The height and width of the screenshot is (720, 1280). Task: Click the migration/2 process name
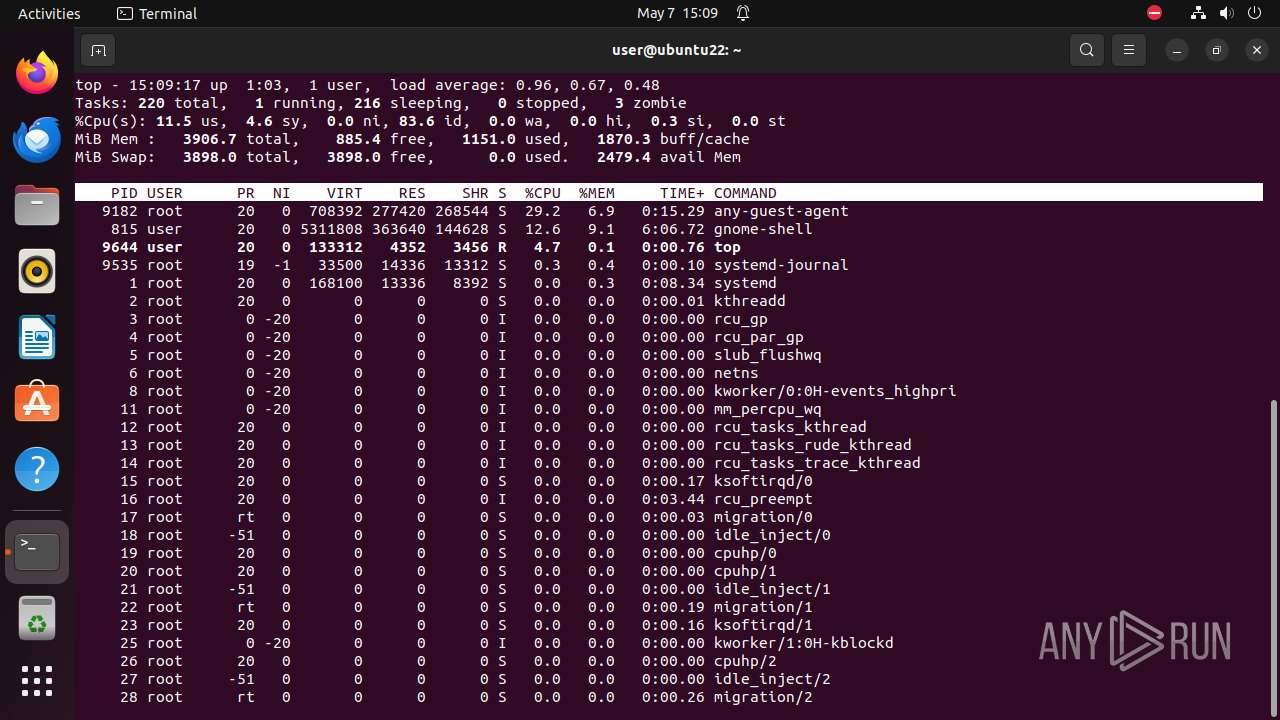(x=763, y=697)
